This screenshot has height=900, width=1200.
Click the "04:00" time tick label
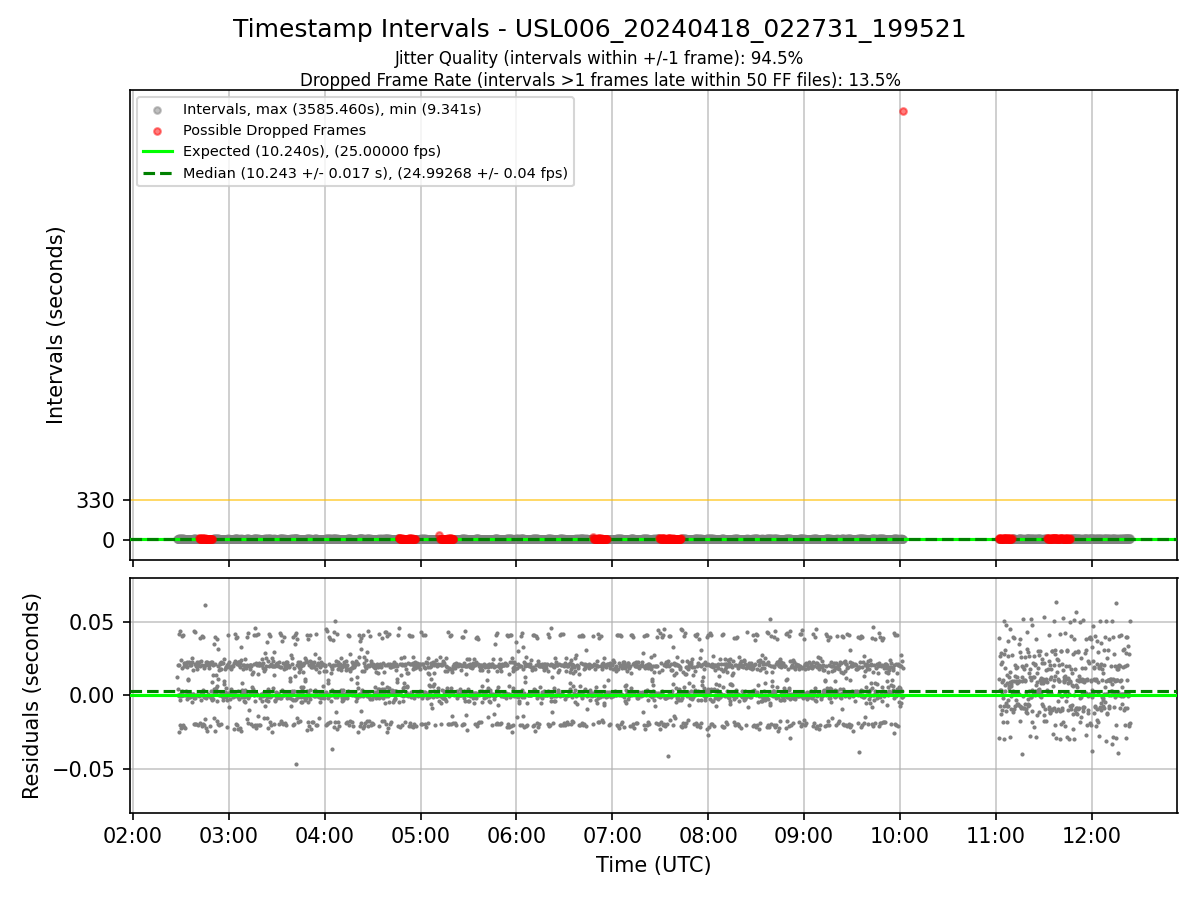click(325, 834)
